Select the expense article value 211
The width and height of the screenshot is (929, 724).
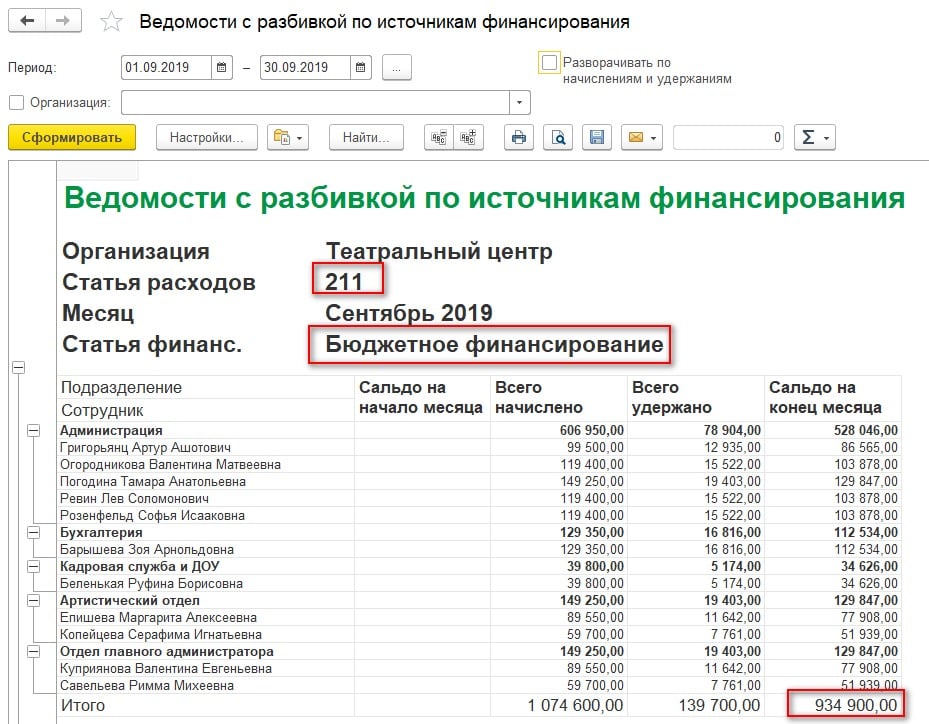pyautogui.click(x=344, y=282)
